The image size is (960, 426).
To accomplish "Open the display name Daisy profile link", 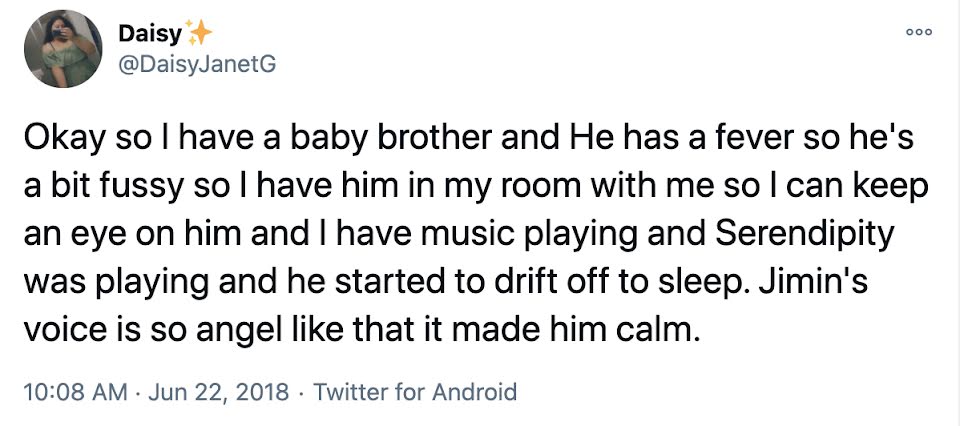I will click(150, 34).
